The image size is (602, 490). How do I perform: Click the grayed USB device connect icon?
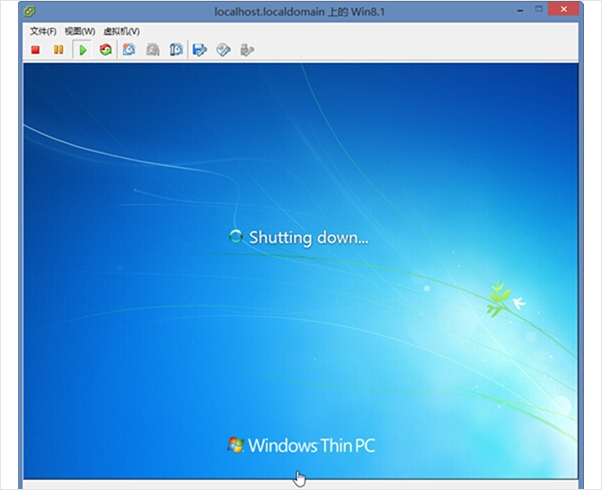[x=247, y=50]
